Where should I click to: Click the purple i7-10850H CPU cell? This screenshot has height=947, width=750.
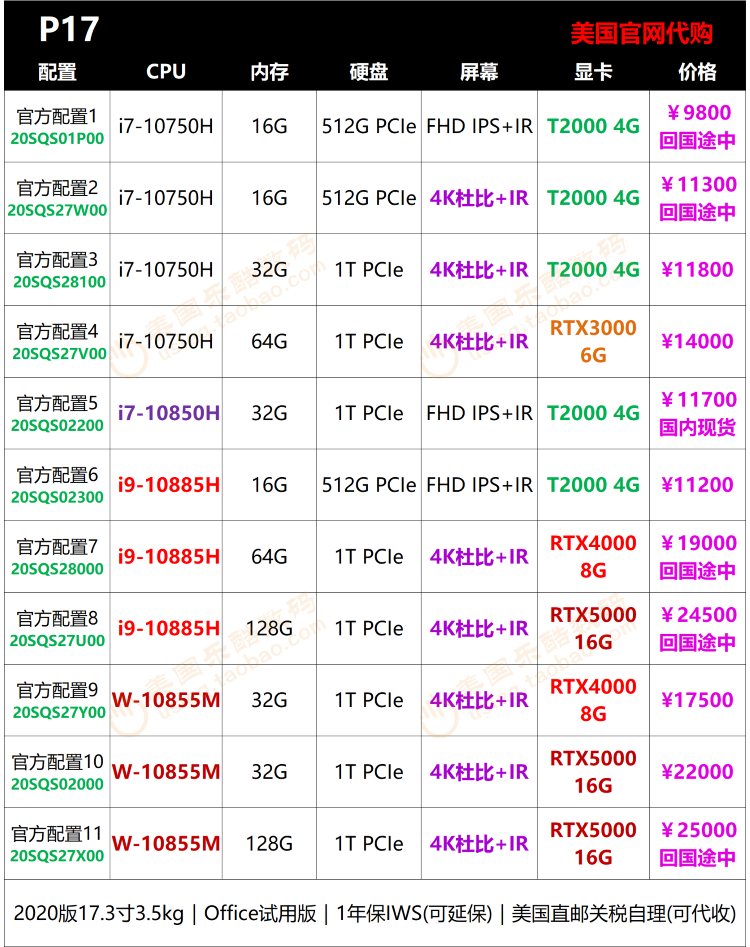click(x=168, y=413)
